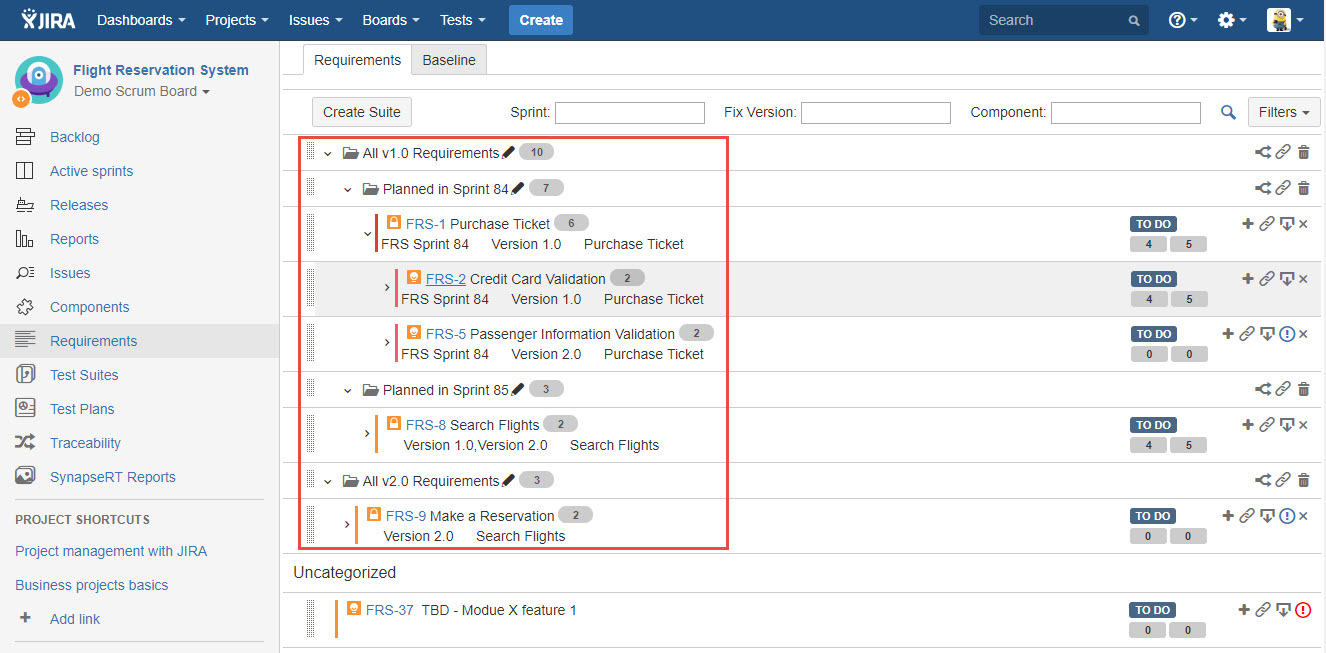Open Reports in the sidebar
This screenshot has width=1326, height=653.
pyautogui.click(x=74, y=239)
